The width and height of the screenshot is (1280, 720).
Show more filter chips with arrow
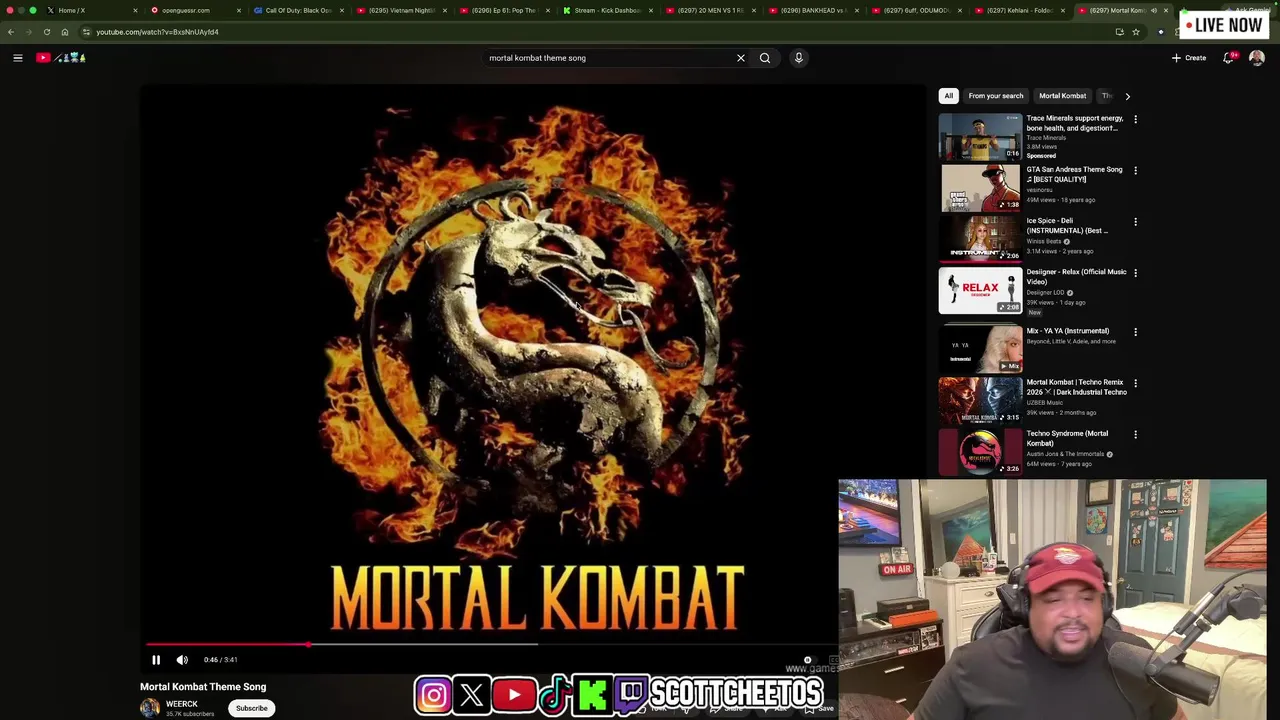tap(1127, 96)
